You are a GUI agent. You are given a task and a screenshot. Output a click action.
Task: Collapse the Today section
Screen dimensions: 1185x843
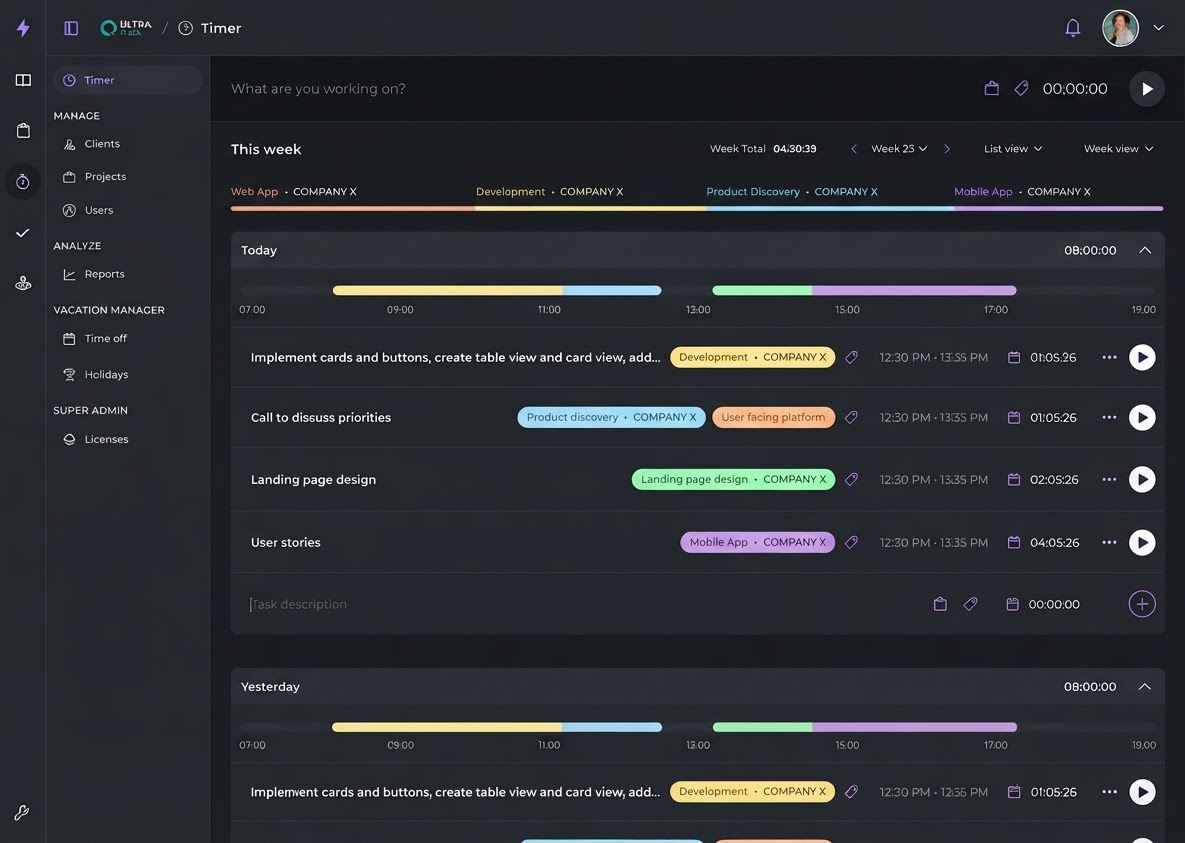1144,250
